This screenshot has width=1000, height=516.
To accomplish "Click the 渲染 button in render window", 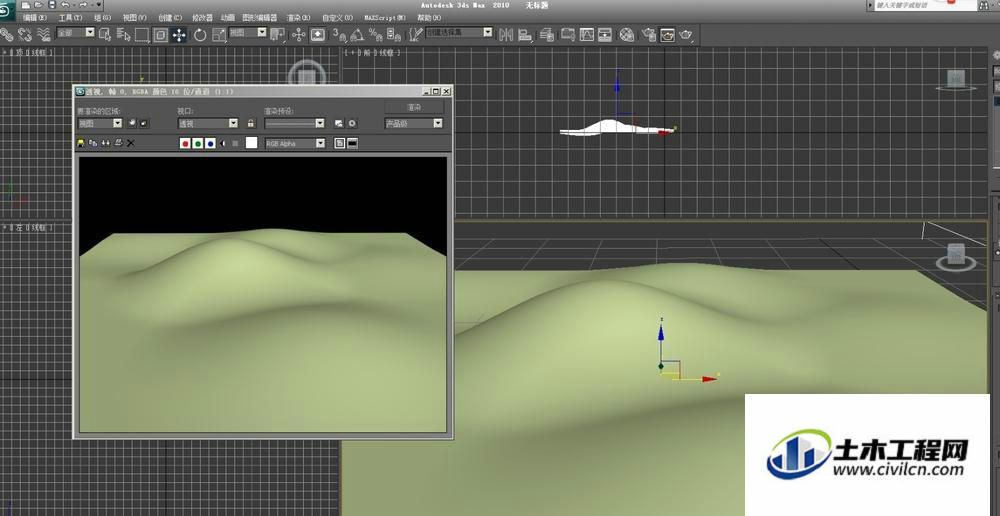I will coord(415,107).
